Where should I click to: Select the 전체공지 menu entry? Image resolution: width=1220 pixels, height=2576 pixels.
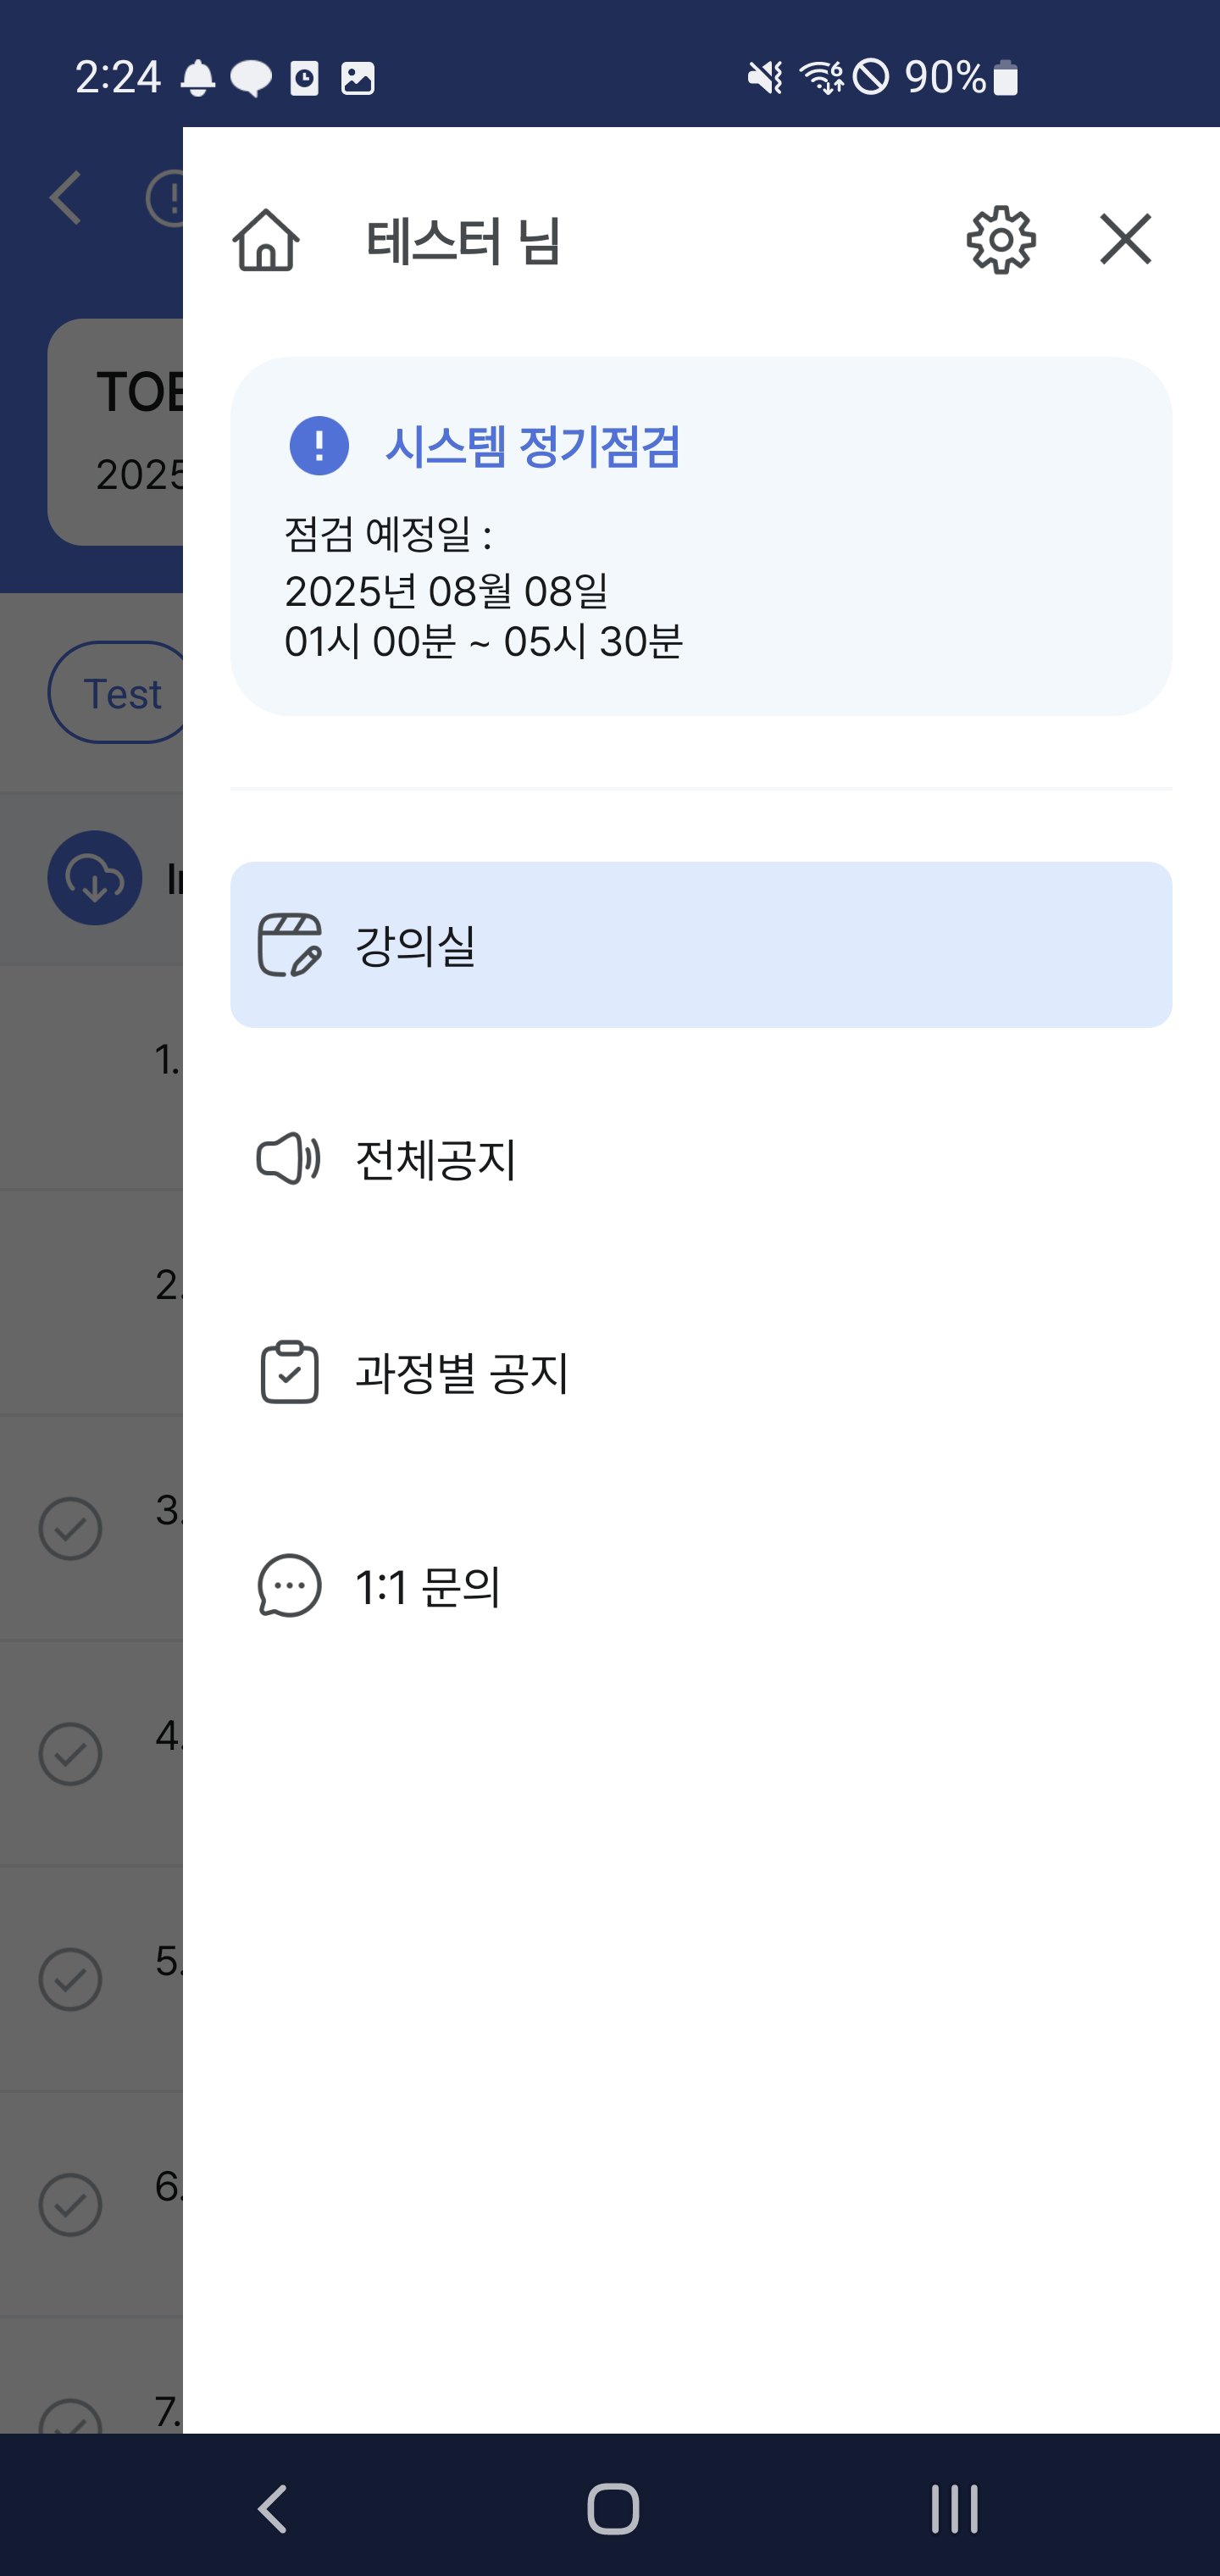[x=436, y=1160]
